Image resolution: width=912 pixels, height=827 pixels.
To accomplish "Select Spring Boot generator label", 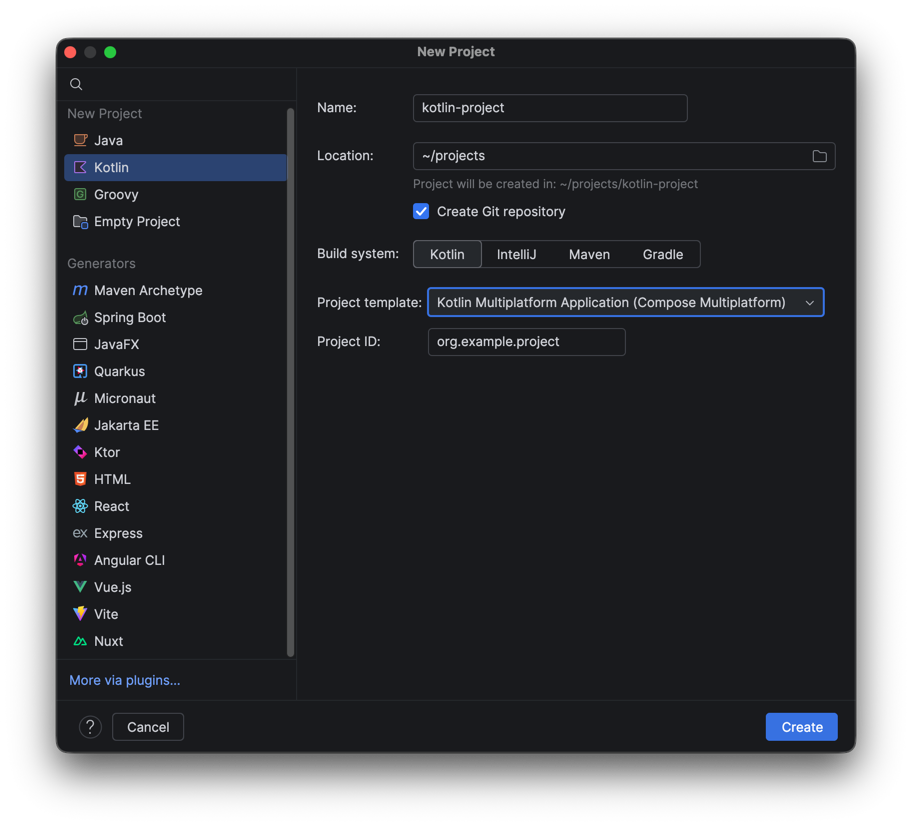I will [x=130, y=318].
